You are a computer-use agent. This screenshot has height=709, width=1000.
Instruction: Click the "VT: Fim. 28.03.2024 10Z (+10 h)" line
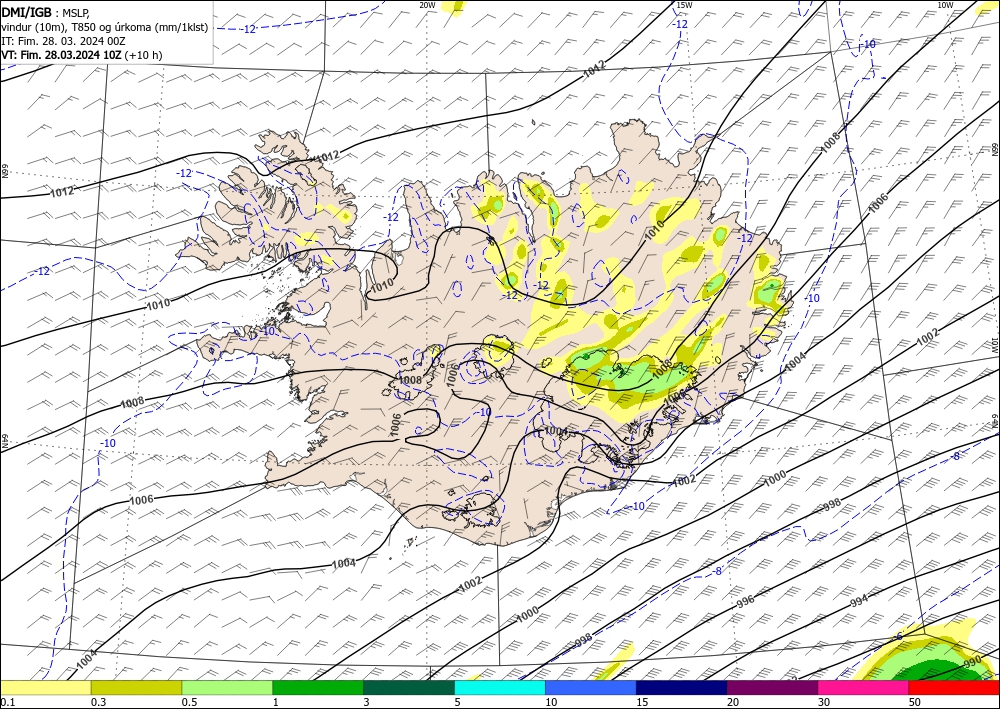point(82,55)
